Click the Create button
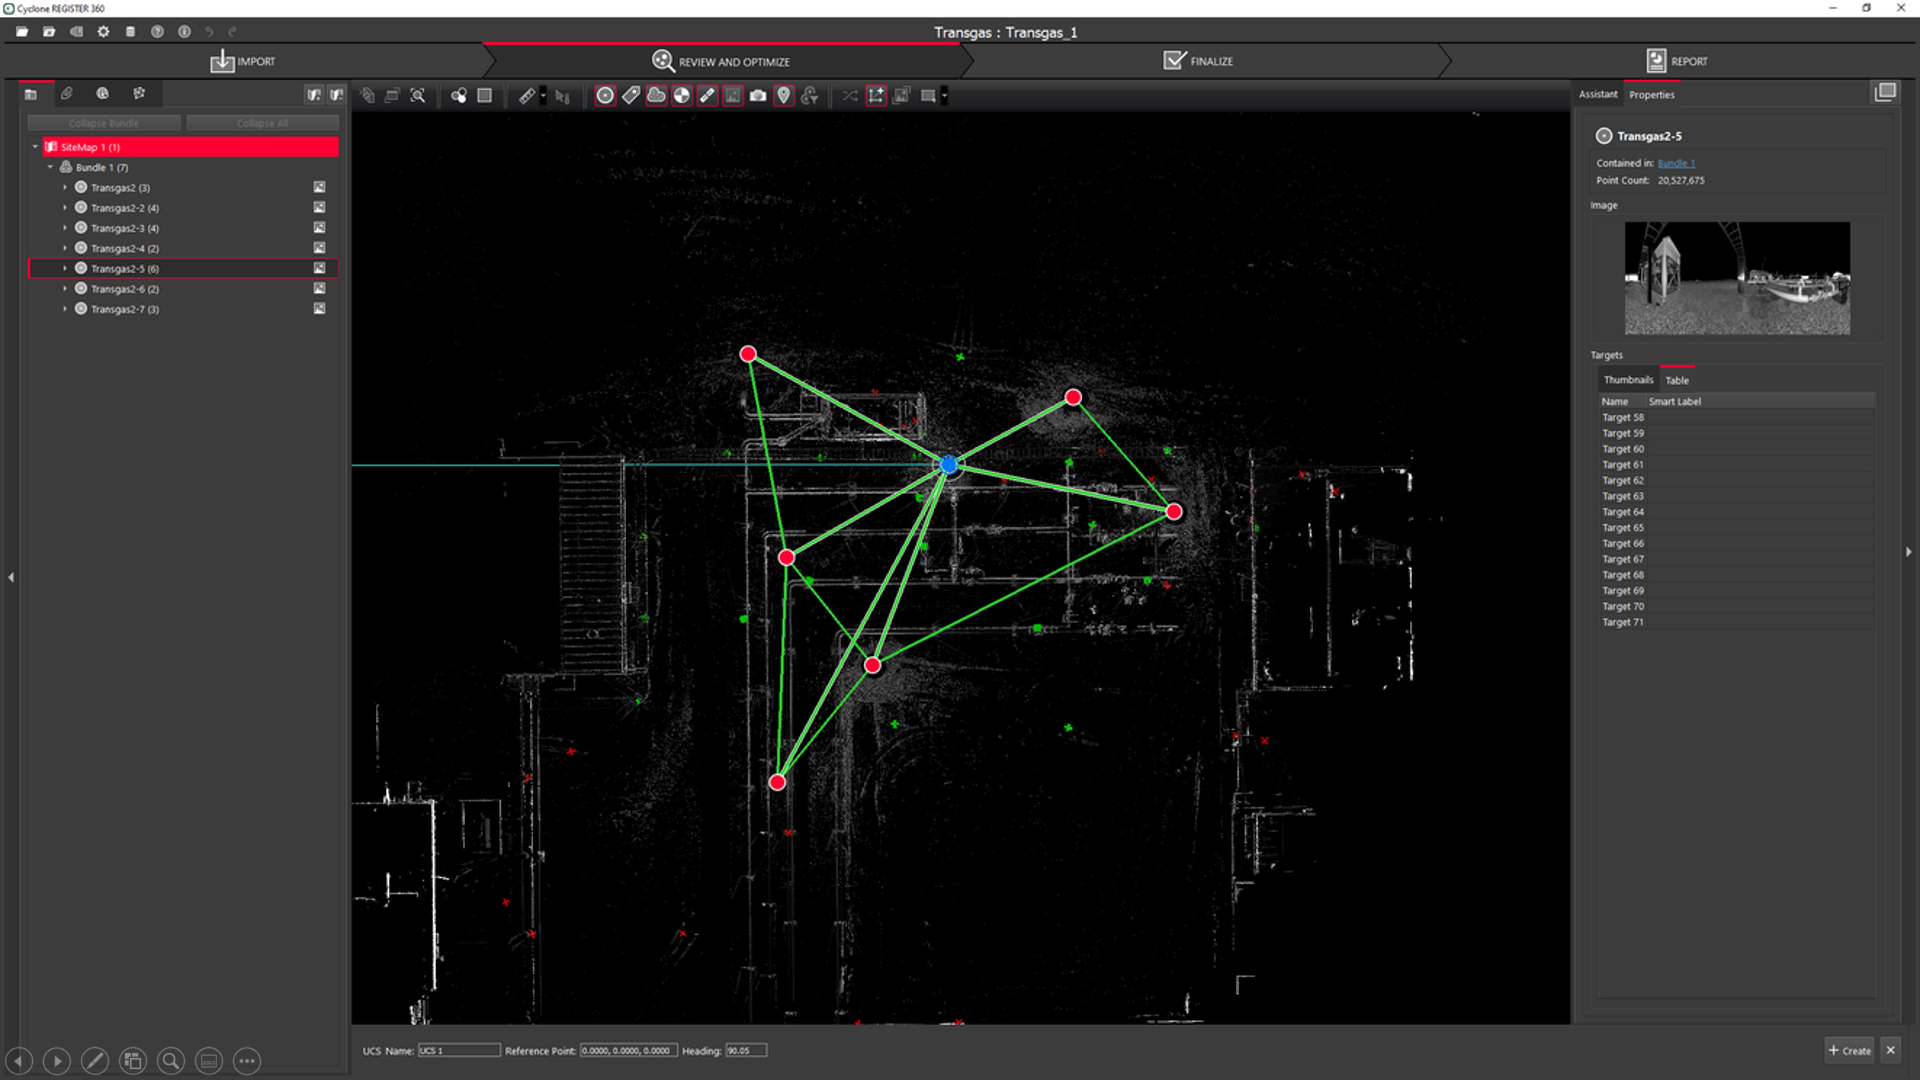This screenshot has width=1920, height=1080. [1849, 1050]
